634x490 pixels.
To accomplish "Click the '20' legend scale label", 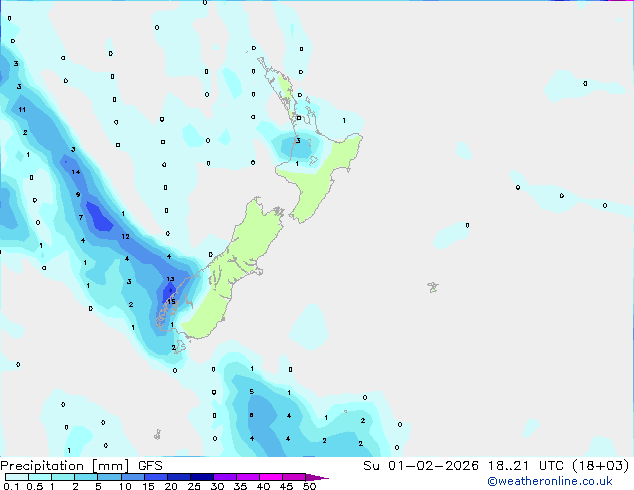I will click(x=171, y=486).
